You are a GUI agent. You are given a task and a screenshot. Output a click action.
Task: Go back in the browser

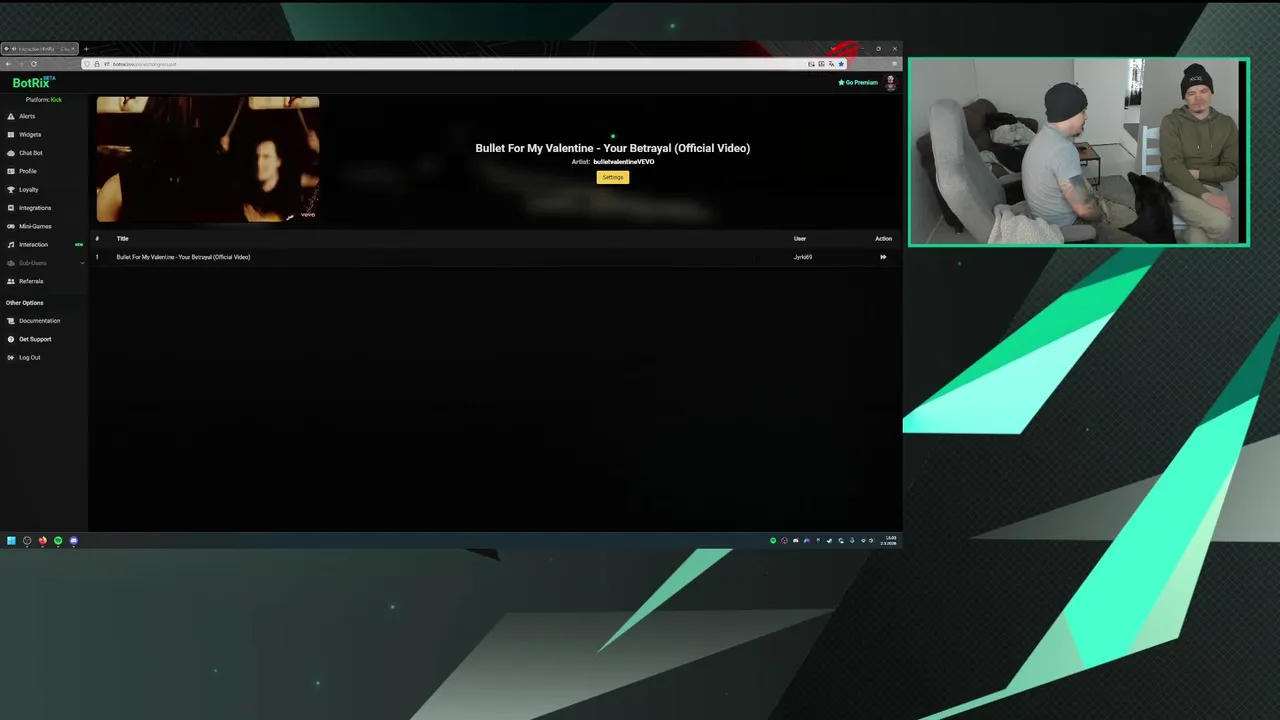pos(8,64)
